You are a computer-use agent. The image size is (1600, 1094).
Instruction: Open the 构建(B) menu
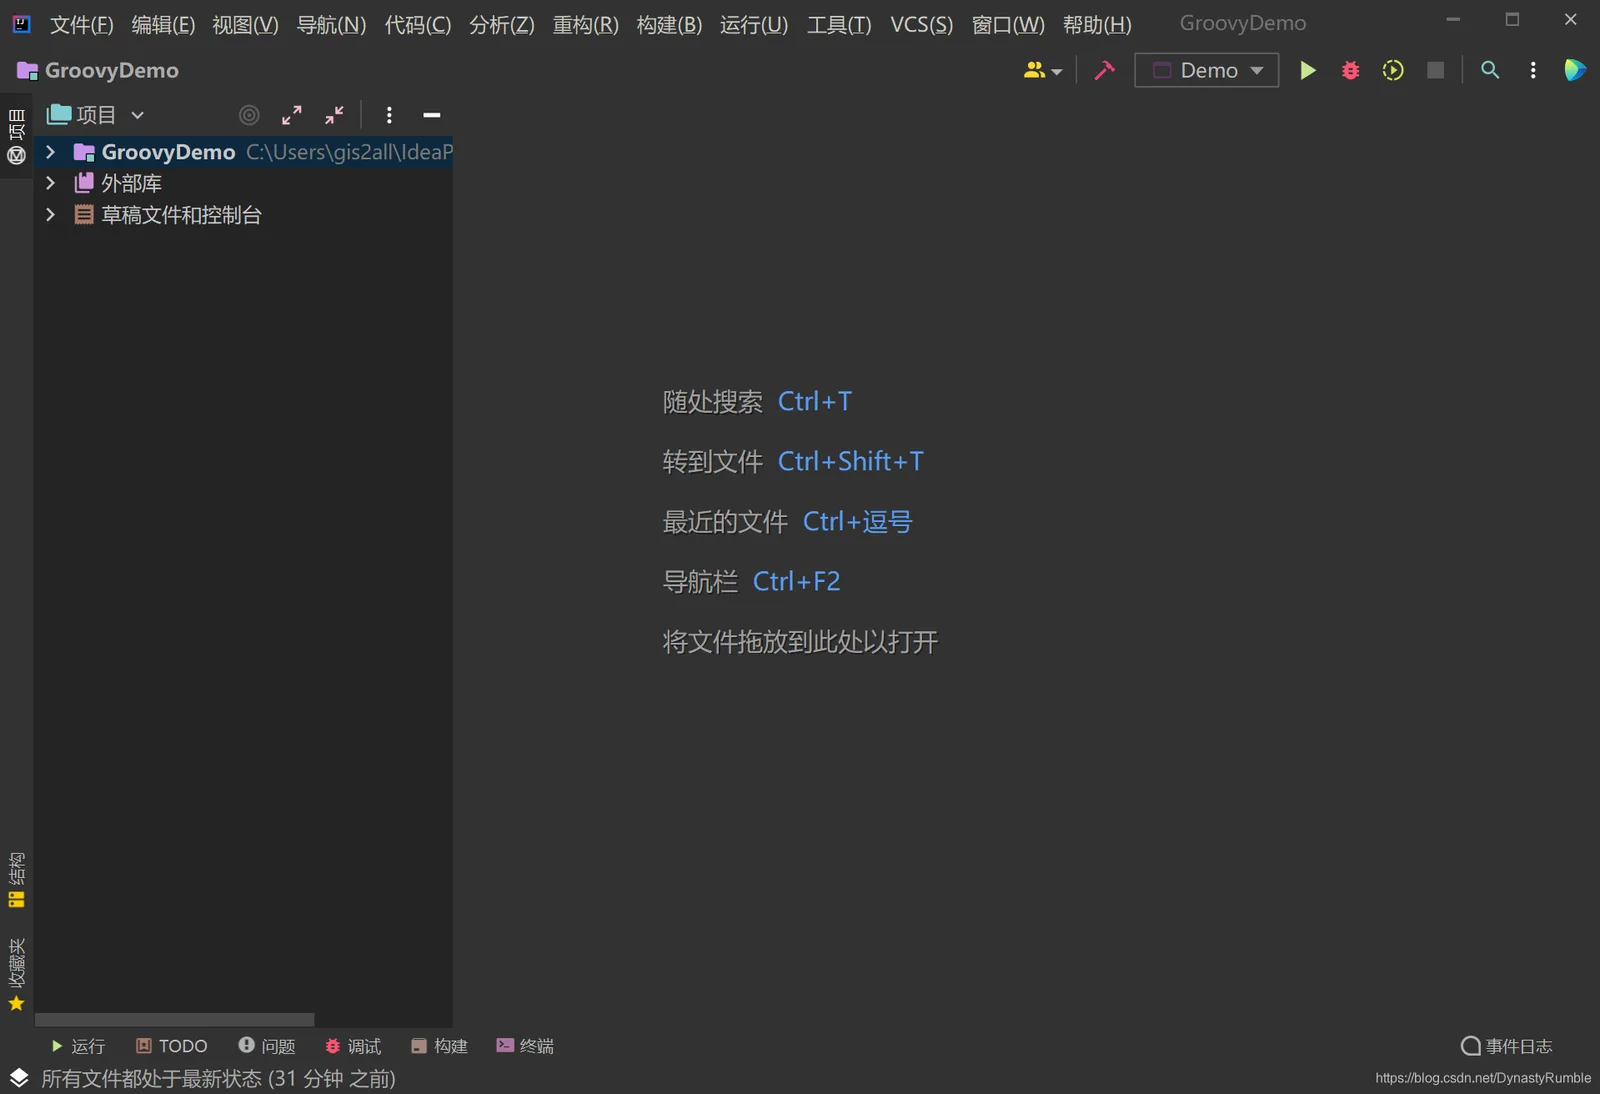[669, 24]
